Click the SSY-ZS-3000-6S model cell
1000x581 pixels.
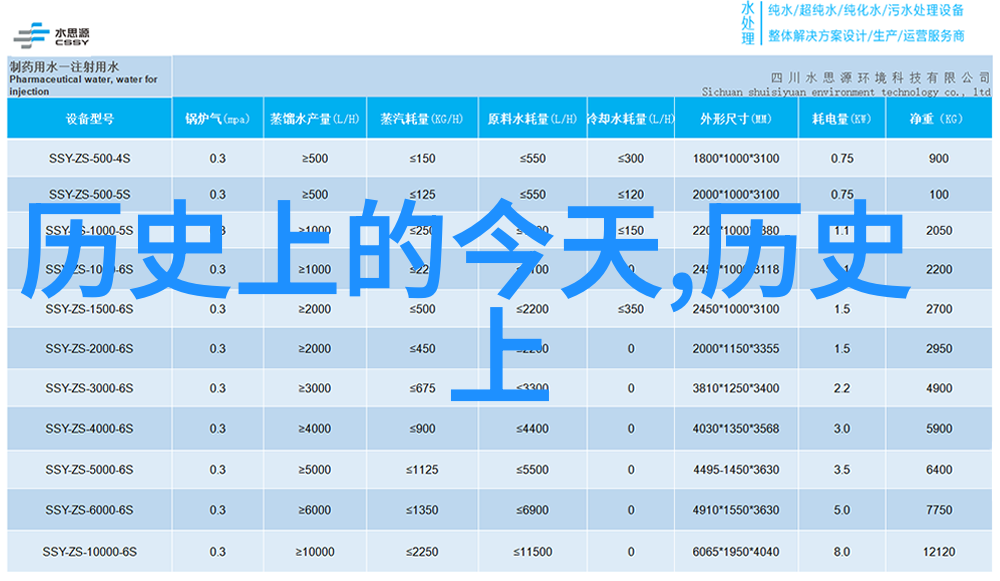(x=89, y=388)
